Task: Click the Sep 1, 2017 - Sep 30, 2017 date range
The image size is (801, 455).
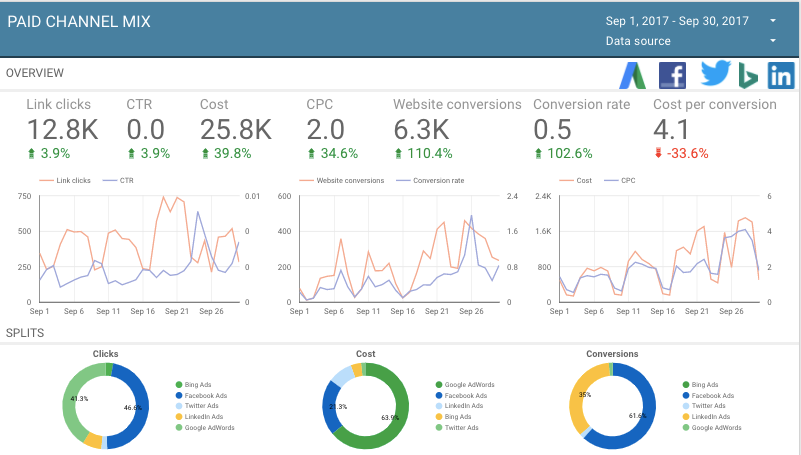Action: coord(677,20)
